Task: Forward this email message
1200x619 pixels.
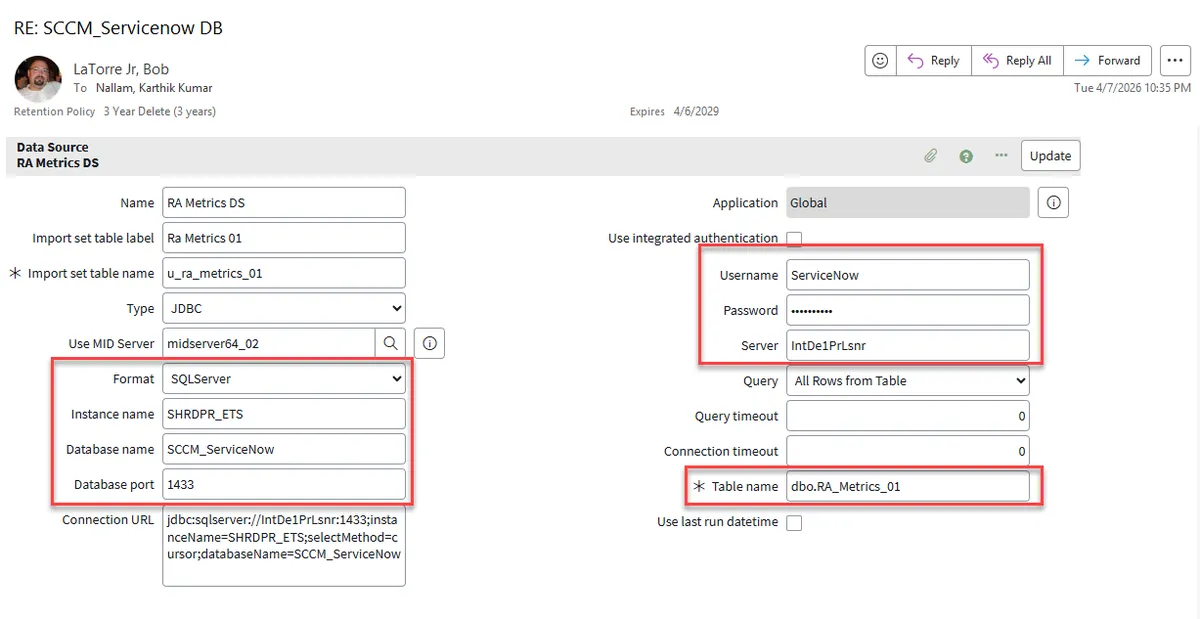Action: tap(1108, 60)
